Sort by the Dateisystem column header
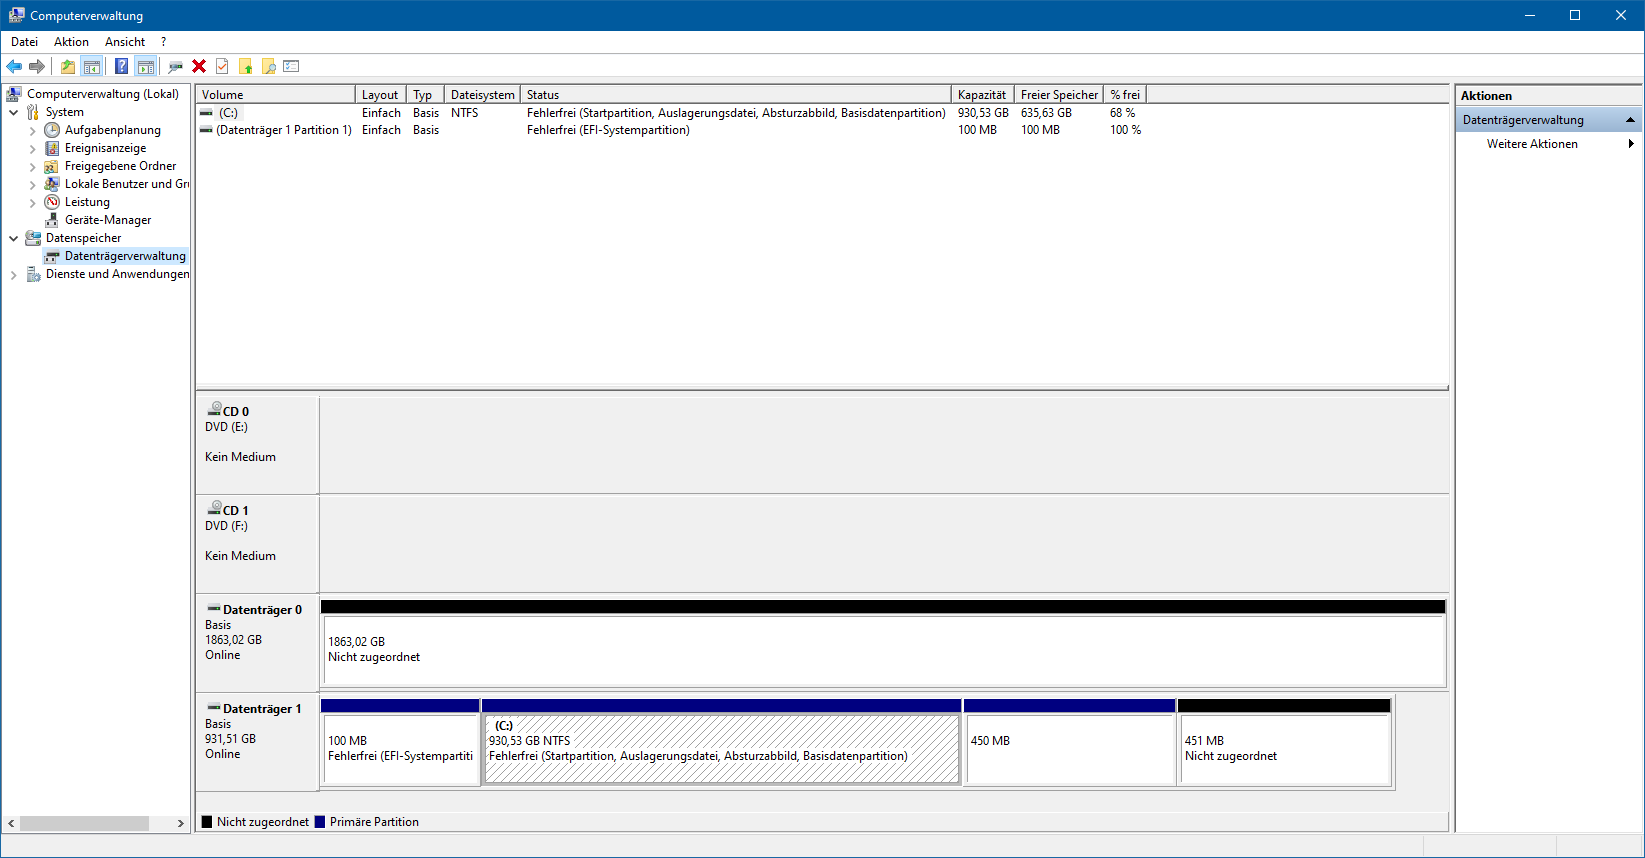This screenshot has width=1645, height=858. tap(482, 95)
